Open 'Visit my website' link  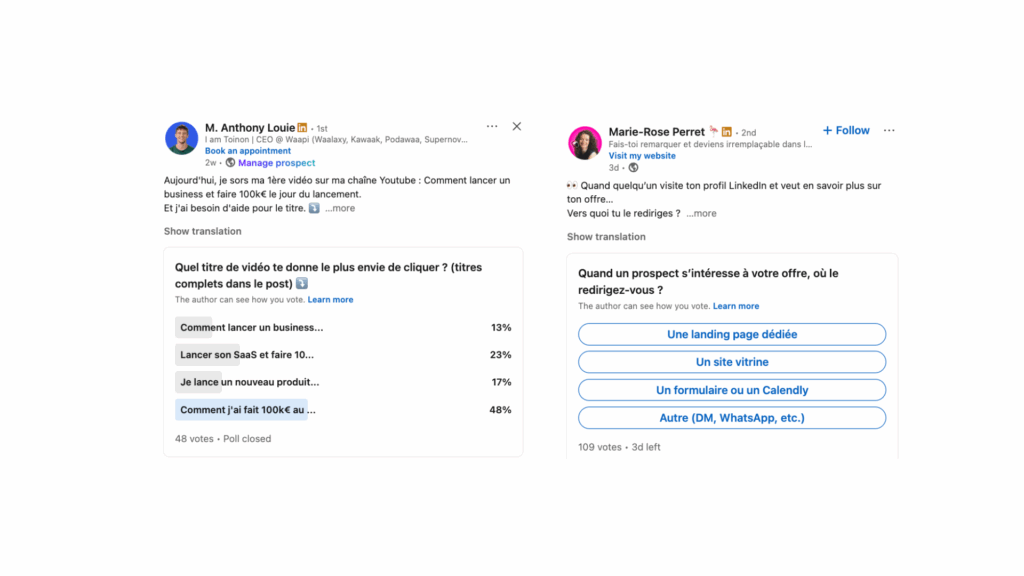coord(642,156)
